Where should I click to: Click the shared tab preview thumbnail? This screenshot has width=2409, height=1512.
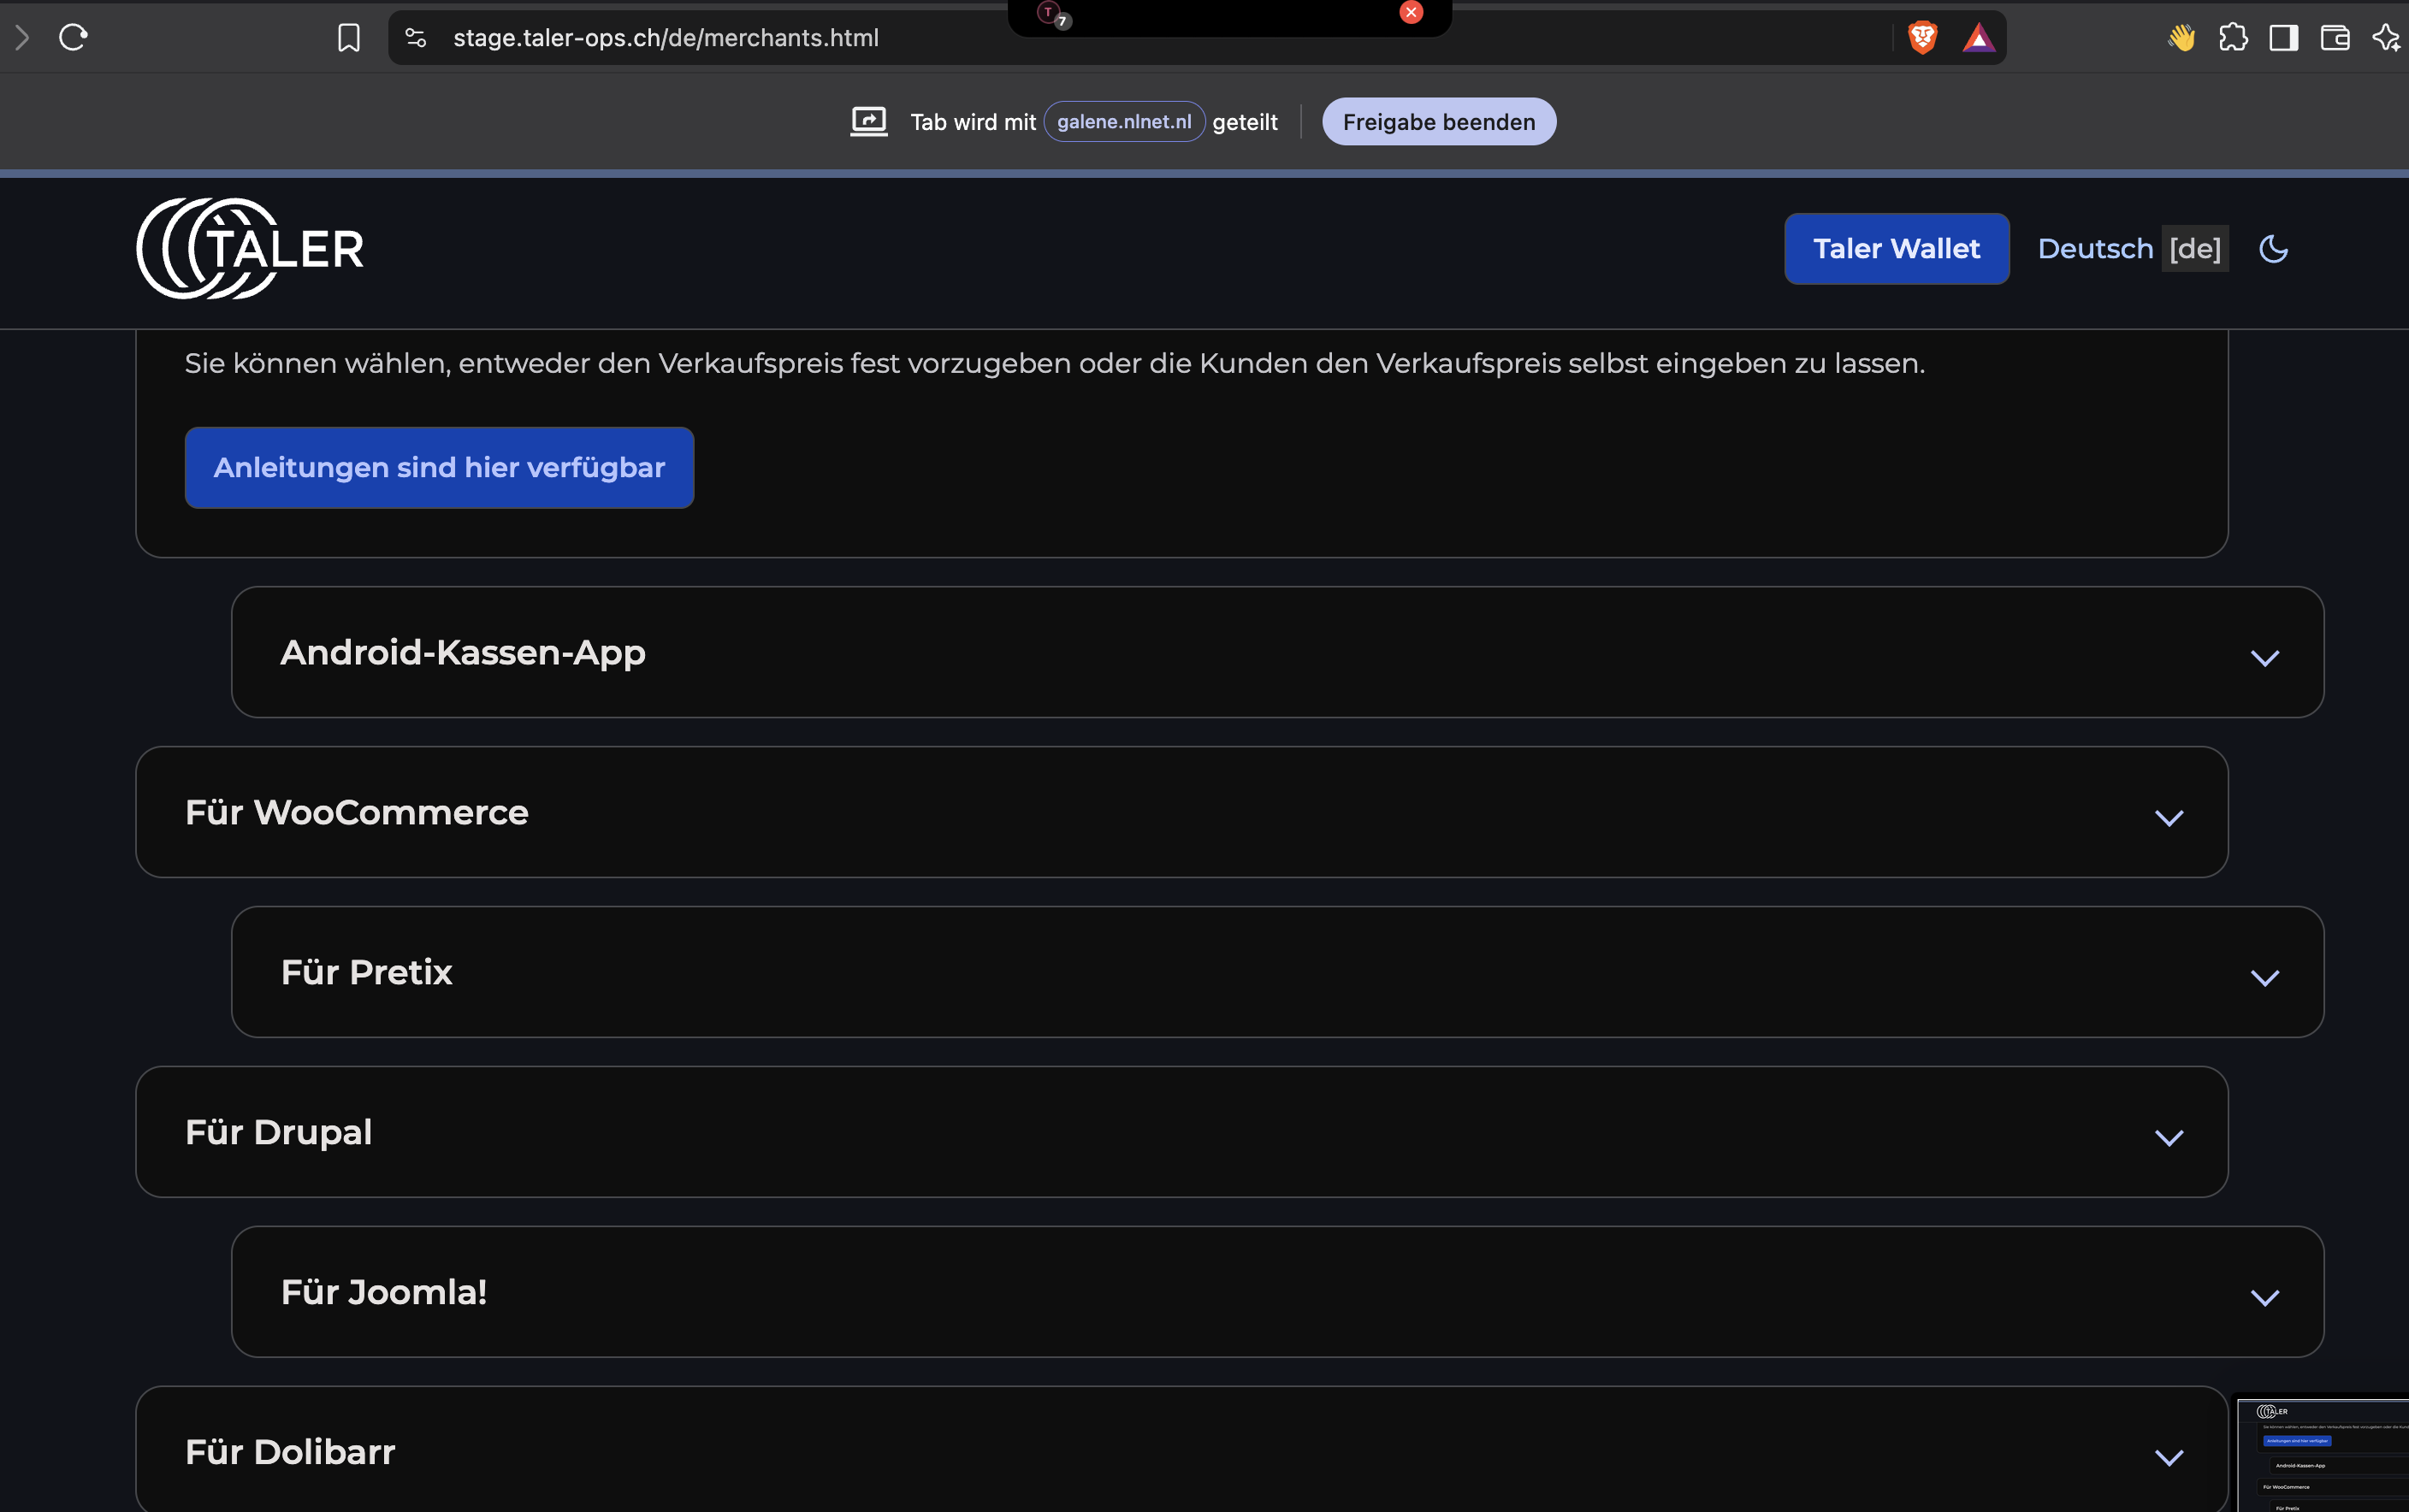pos(2323,1456)
